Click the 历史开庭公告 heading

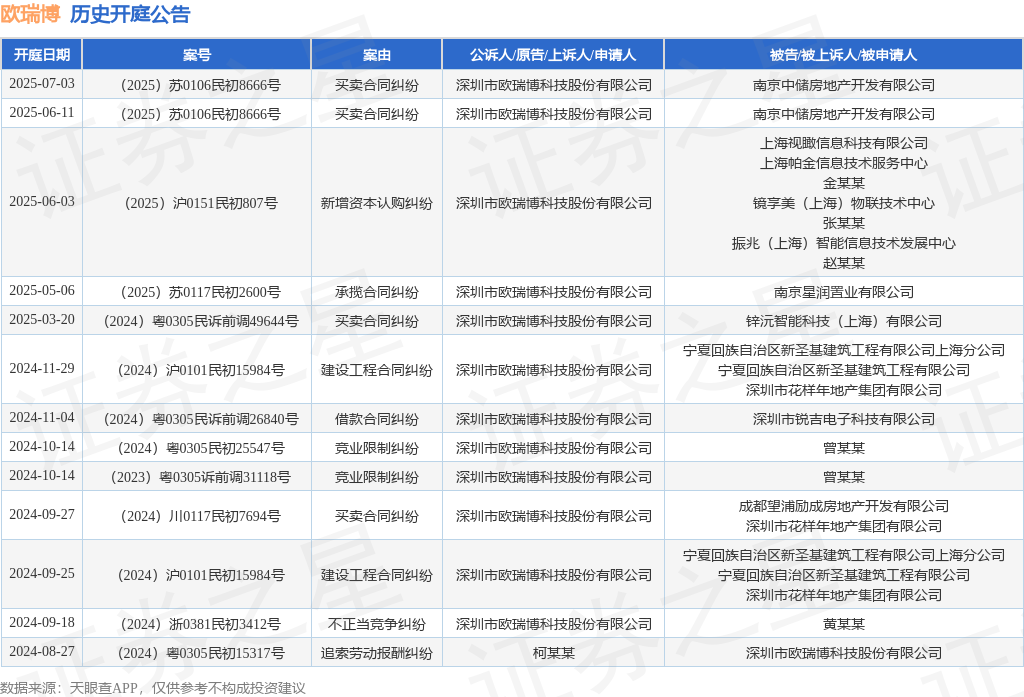tap(130, 14)
